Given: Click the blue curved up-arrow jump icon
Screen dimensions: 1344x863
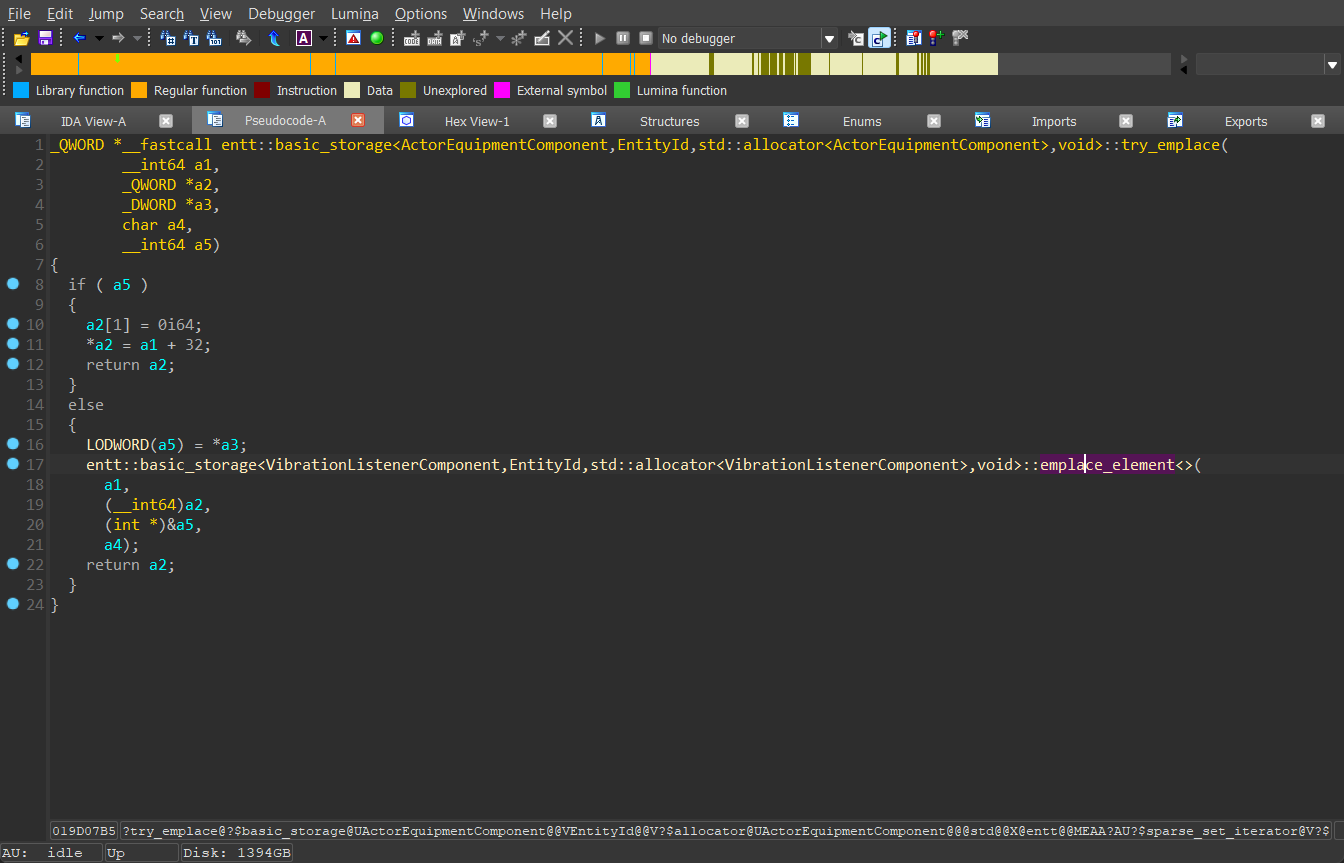Looking at the screenshot, I should pyautogui.click(x=274, y=38).
